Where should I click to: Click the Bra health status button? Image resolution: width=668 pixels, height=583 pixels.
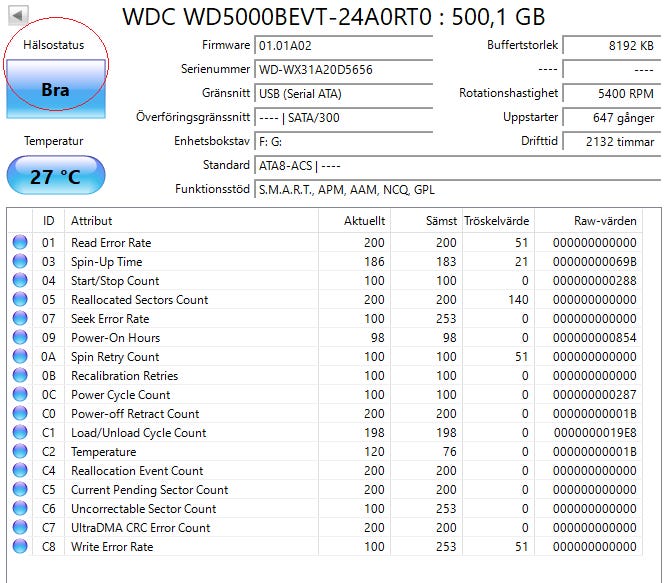click(56, 89)
